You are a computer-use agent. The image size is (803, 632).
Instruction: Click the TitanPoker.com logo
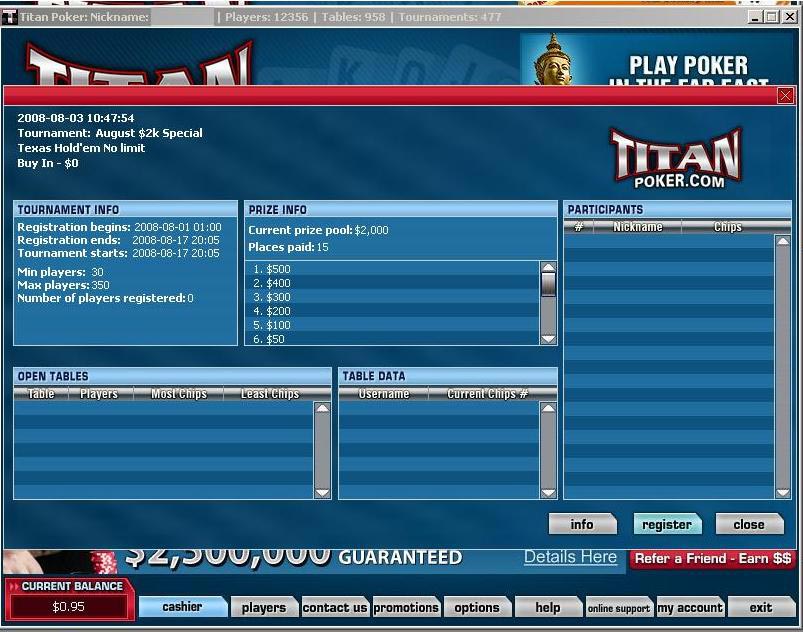click(677, 158)
